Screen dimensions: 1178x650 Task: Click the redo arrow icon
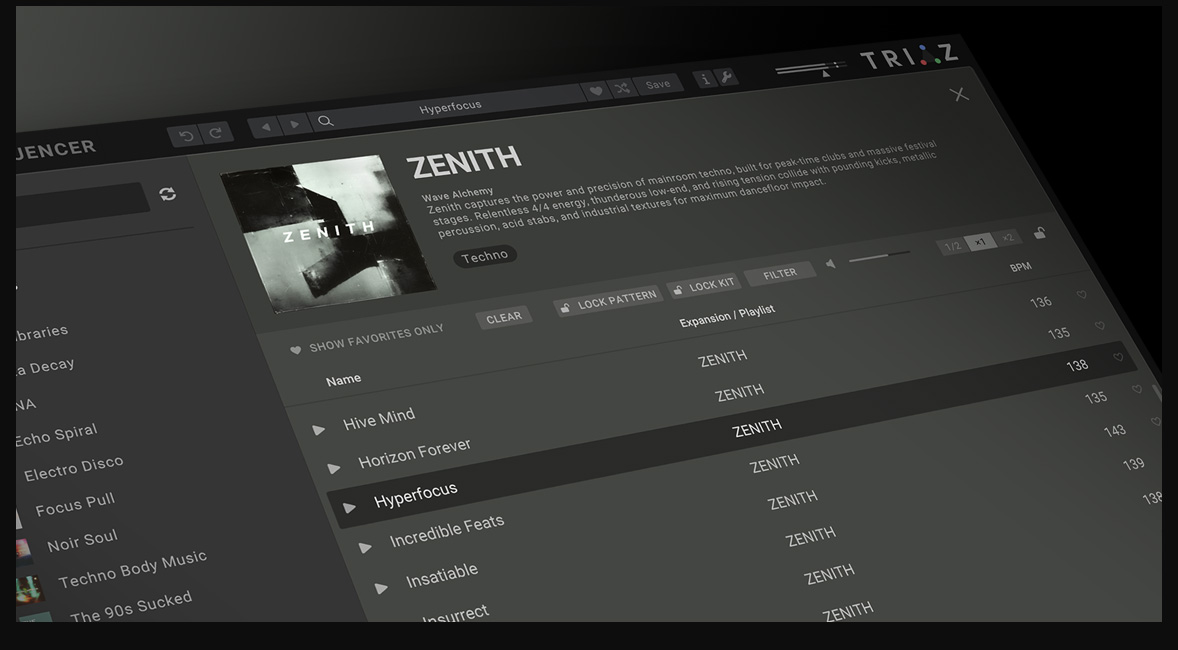[x=215, y=132]
